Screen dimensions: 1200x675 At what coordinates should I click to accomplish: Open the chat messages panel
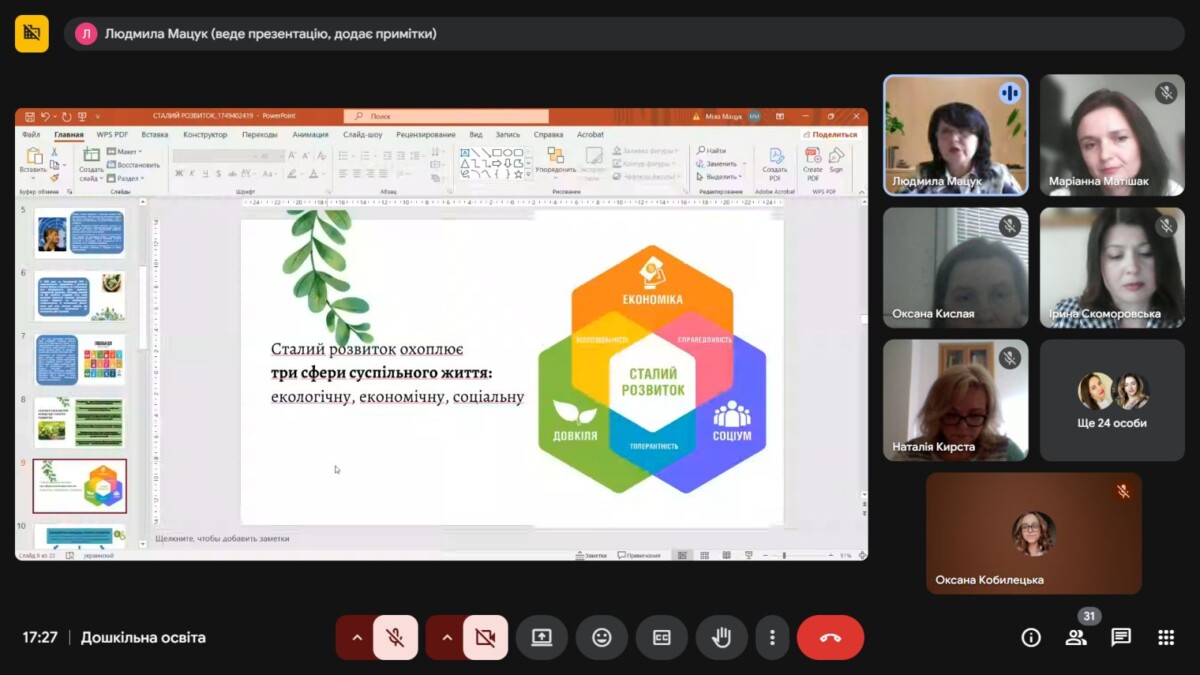[1121, 637]
